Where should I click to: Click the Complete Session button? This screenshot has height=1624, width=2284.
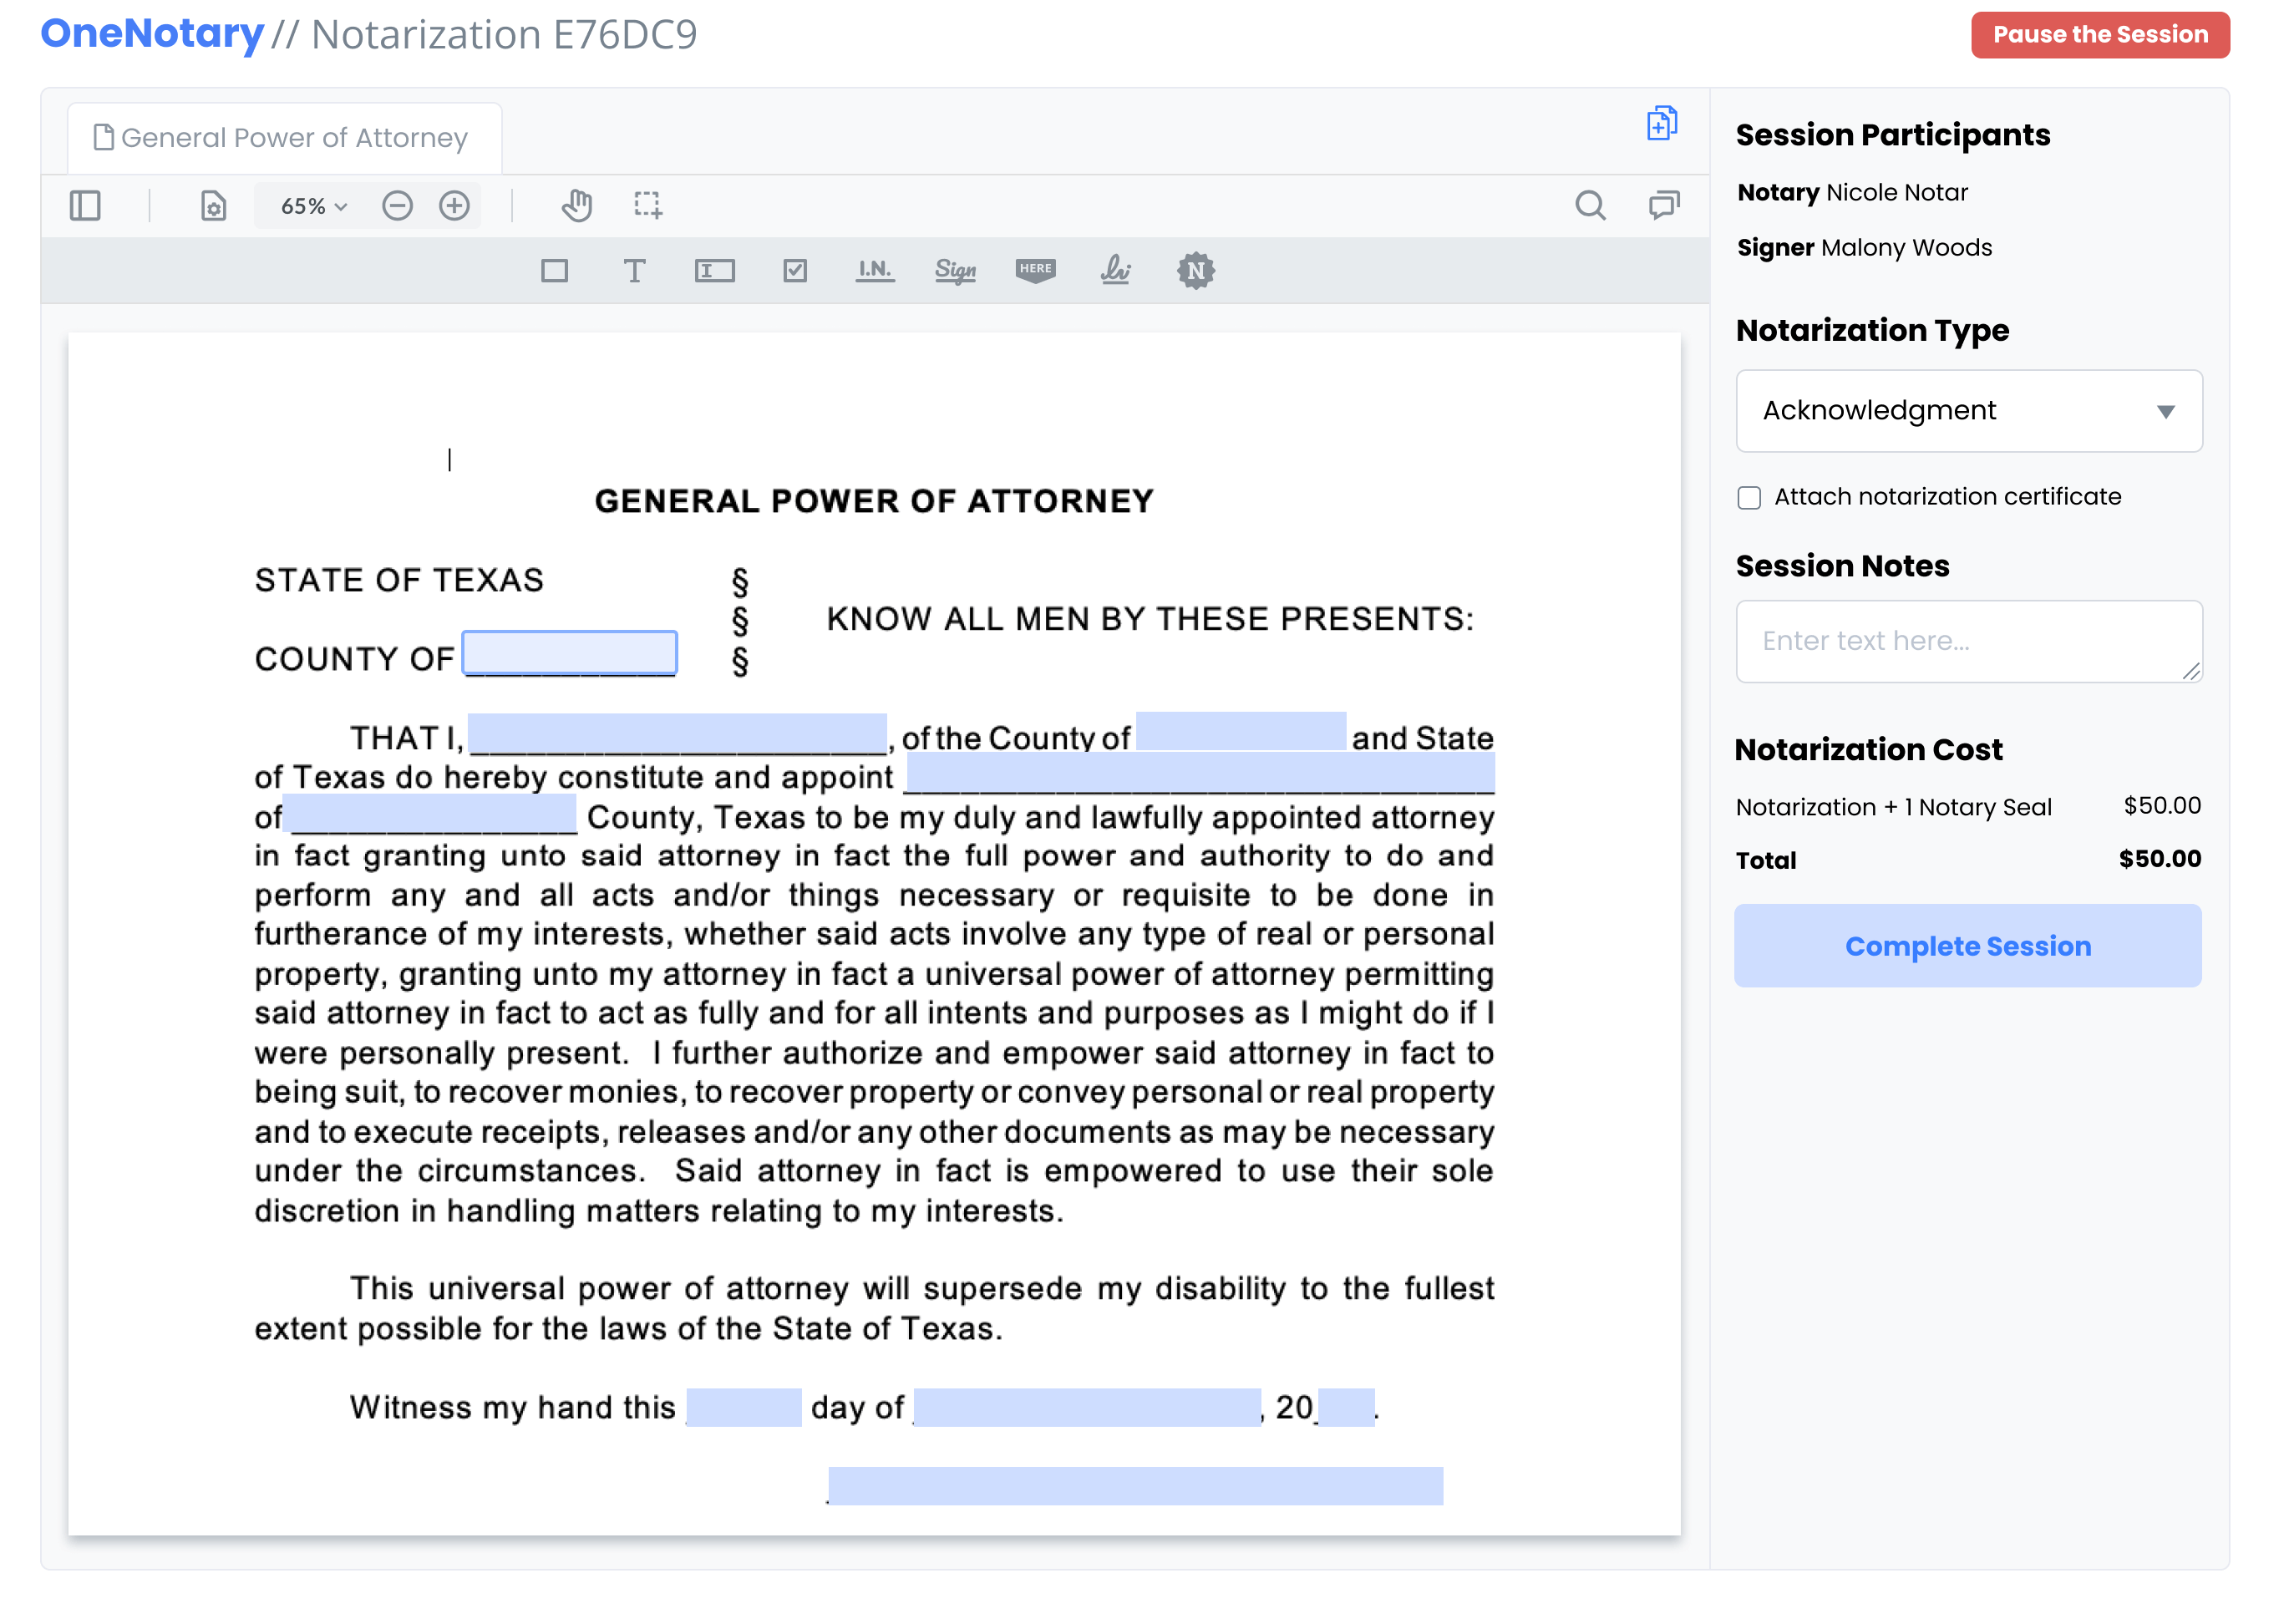pyautogui.click(x=1967, y=946)
